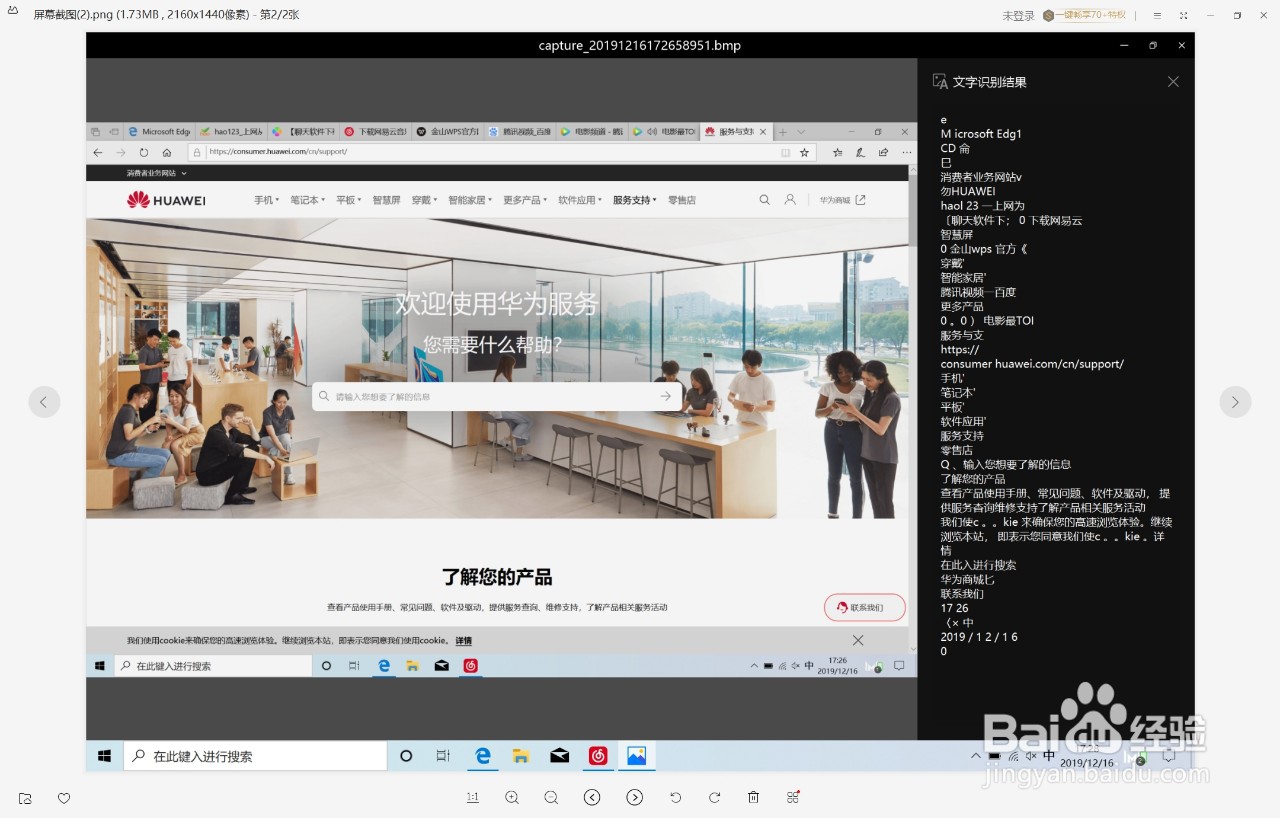Dismiss the cookie notice with its X
The image size is (1280, 818).
[858, 640]
